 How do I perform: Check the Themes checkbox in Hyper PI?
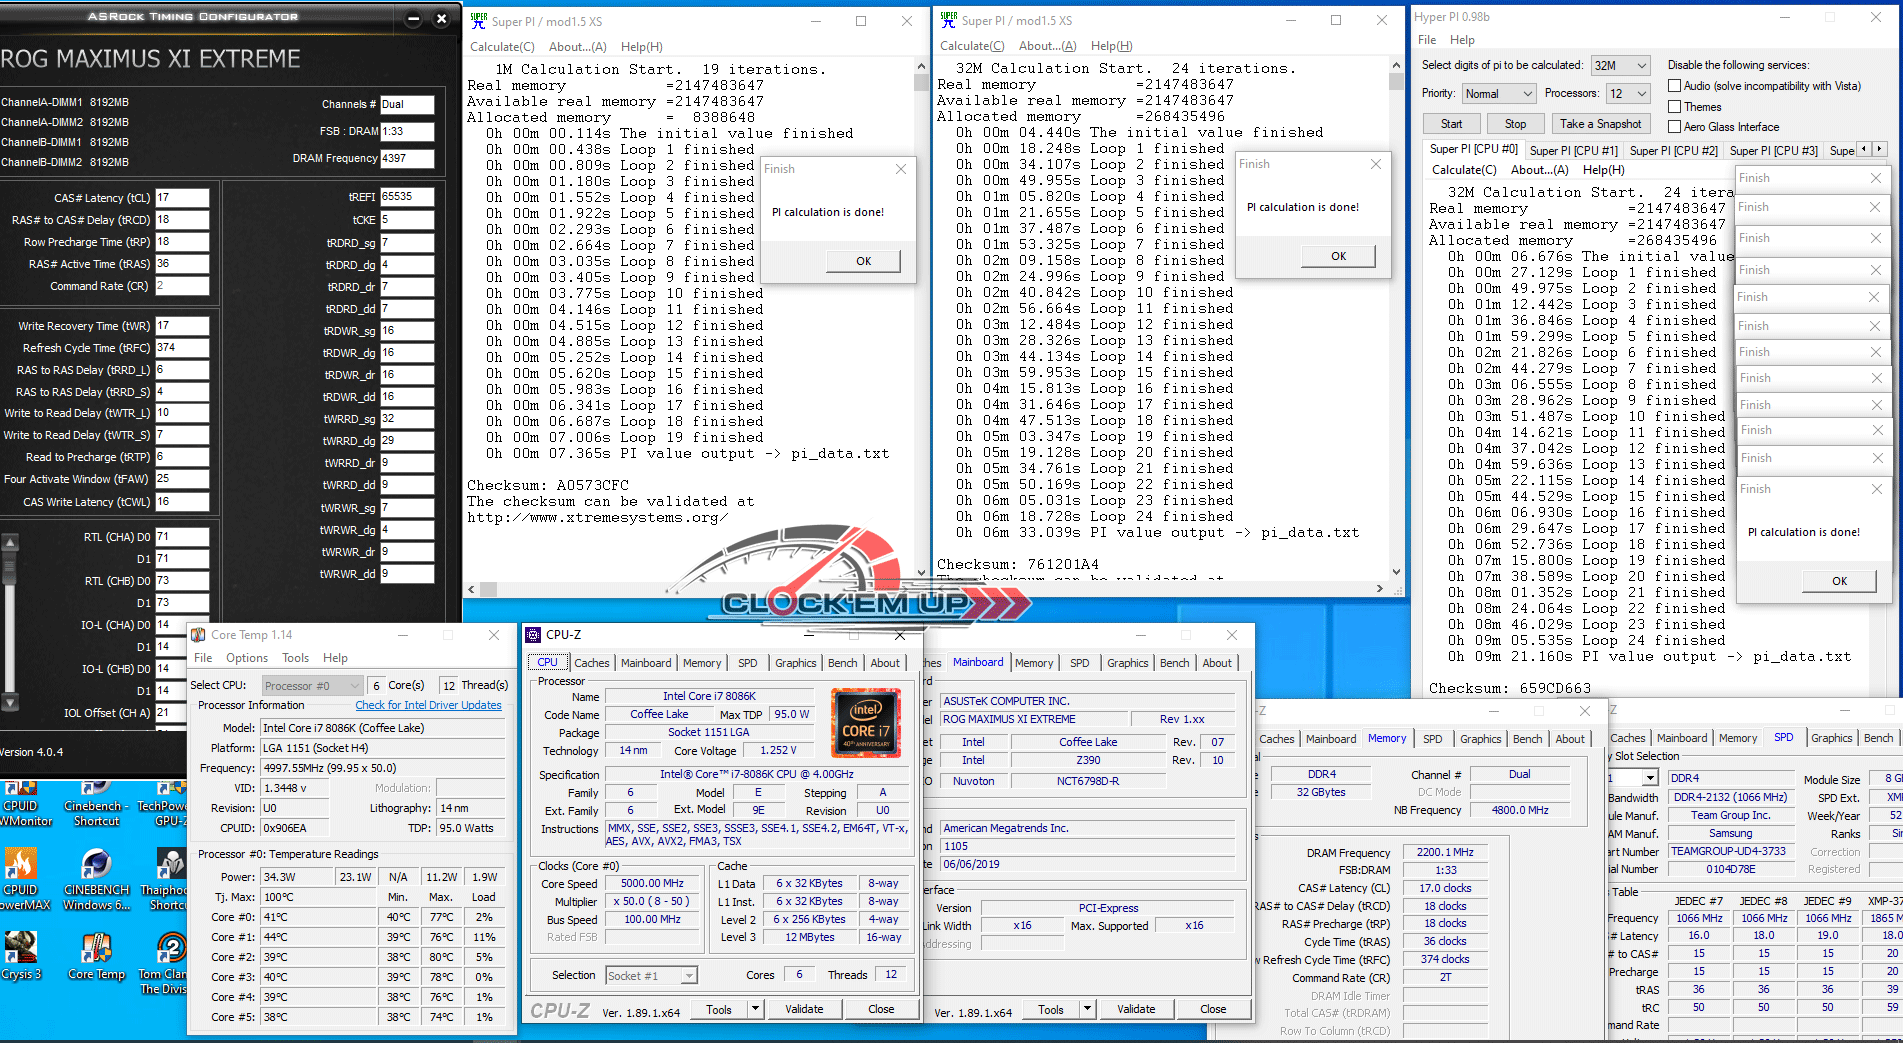(1675, 107)
